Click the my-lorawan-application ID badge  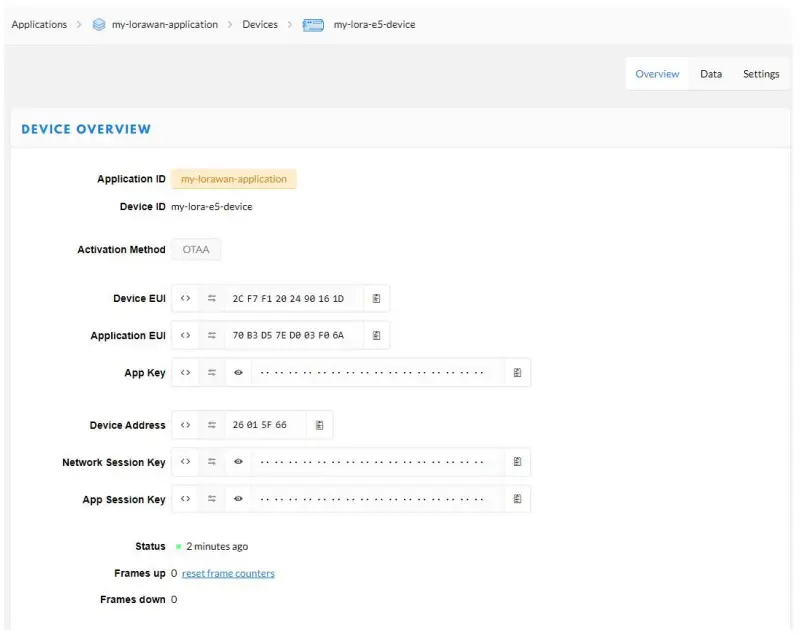(234, 179)
